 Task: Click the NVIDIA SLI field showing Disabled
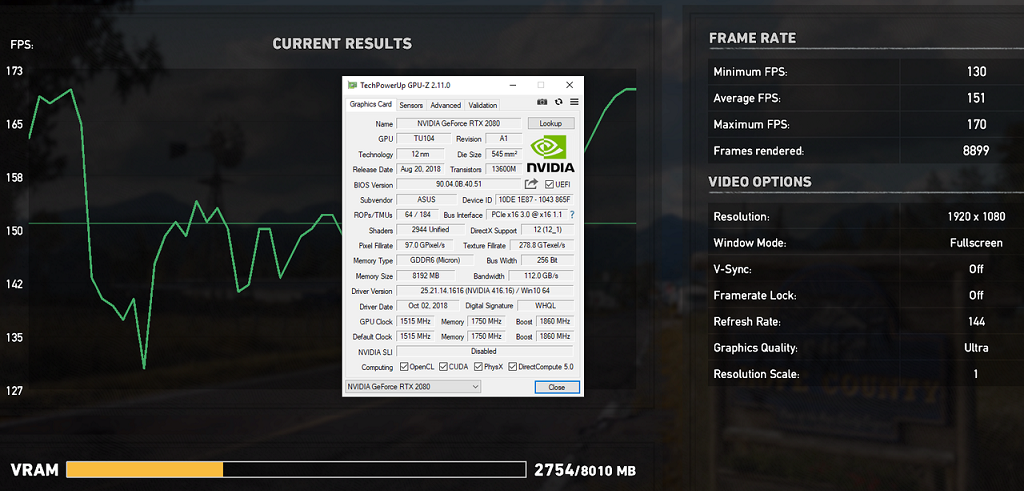(485, 351)
